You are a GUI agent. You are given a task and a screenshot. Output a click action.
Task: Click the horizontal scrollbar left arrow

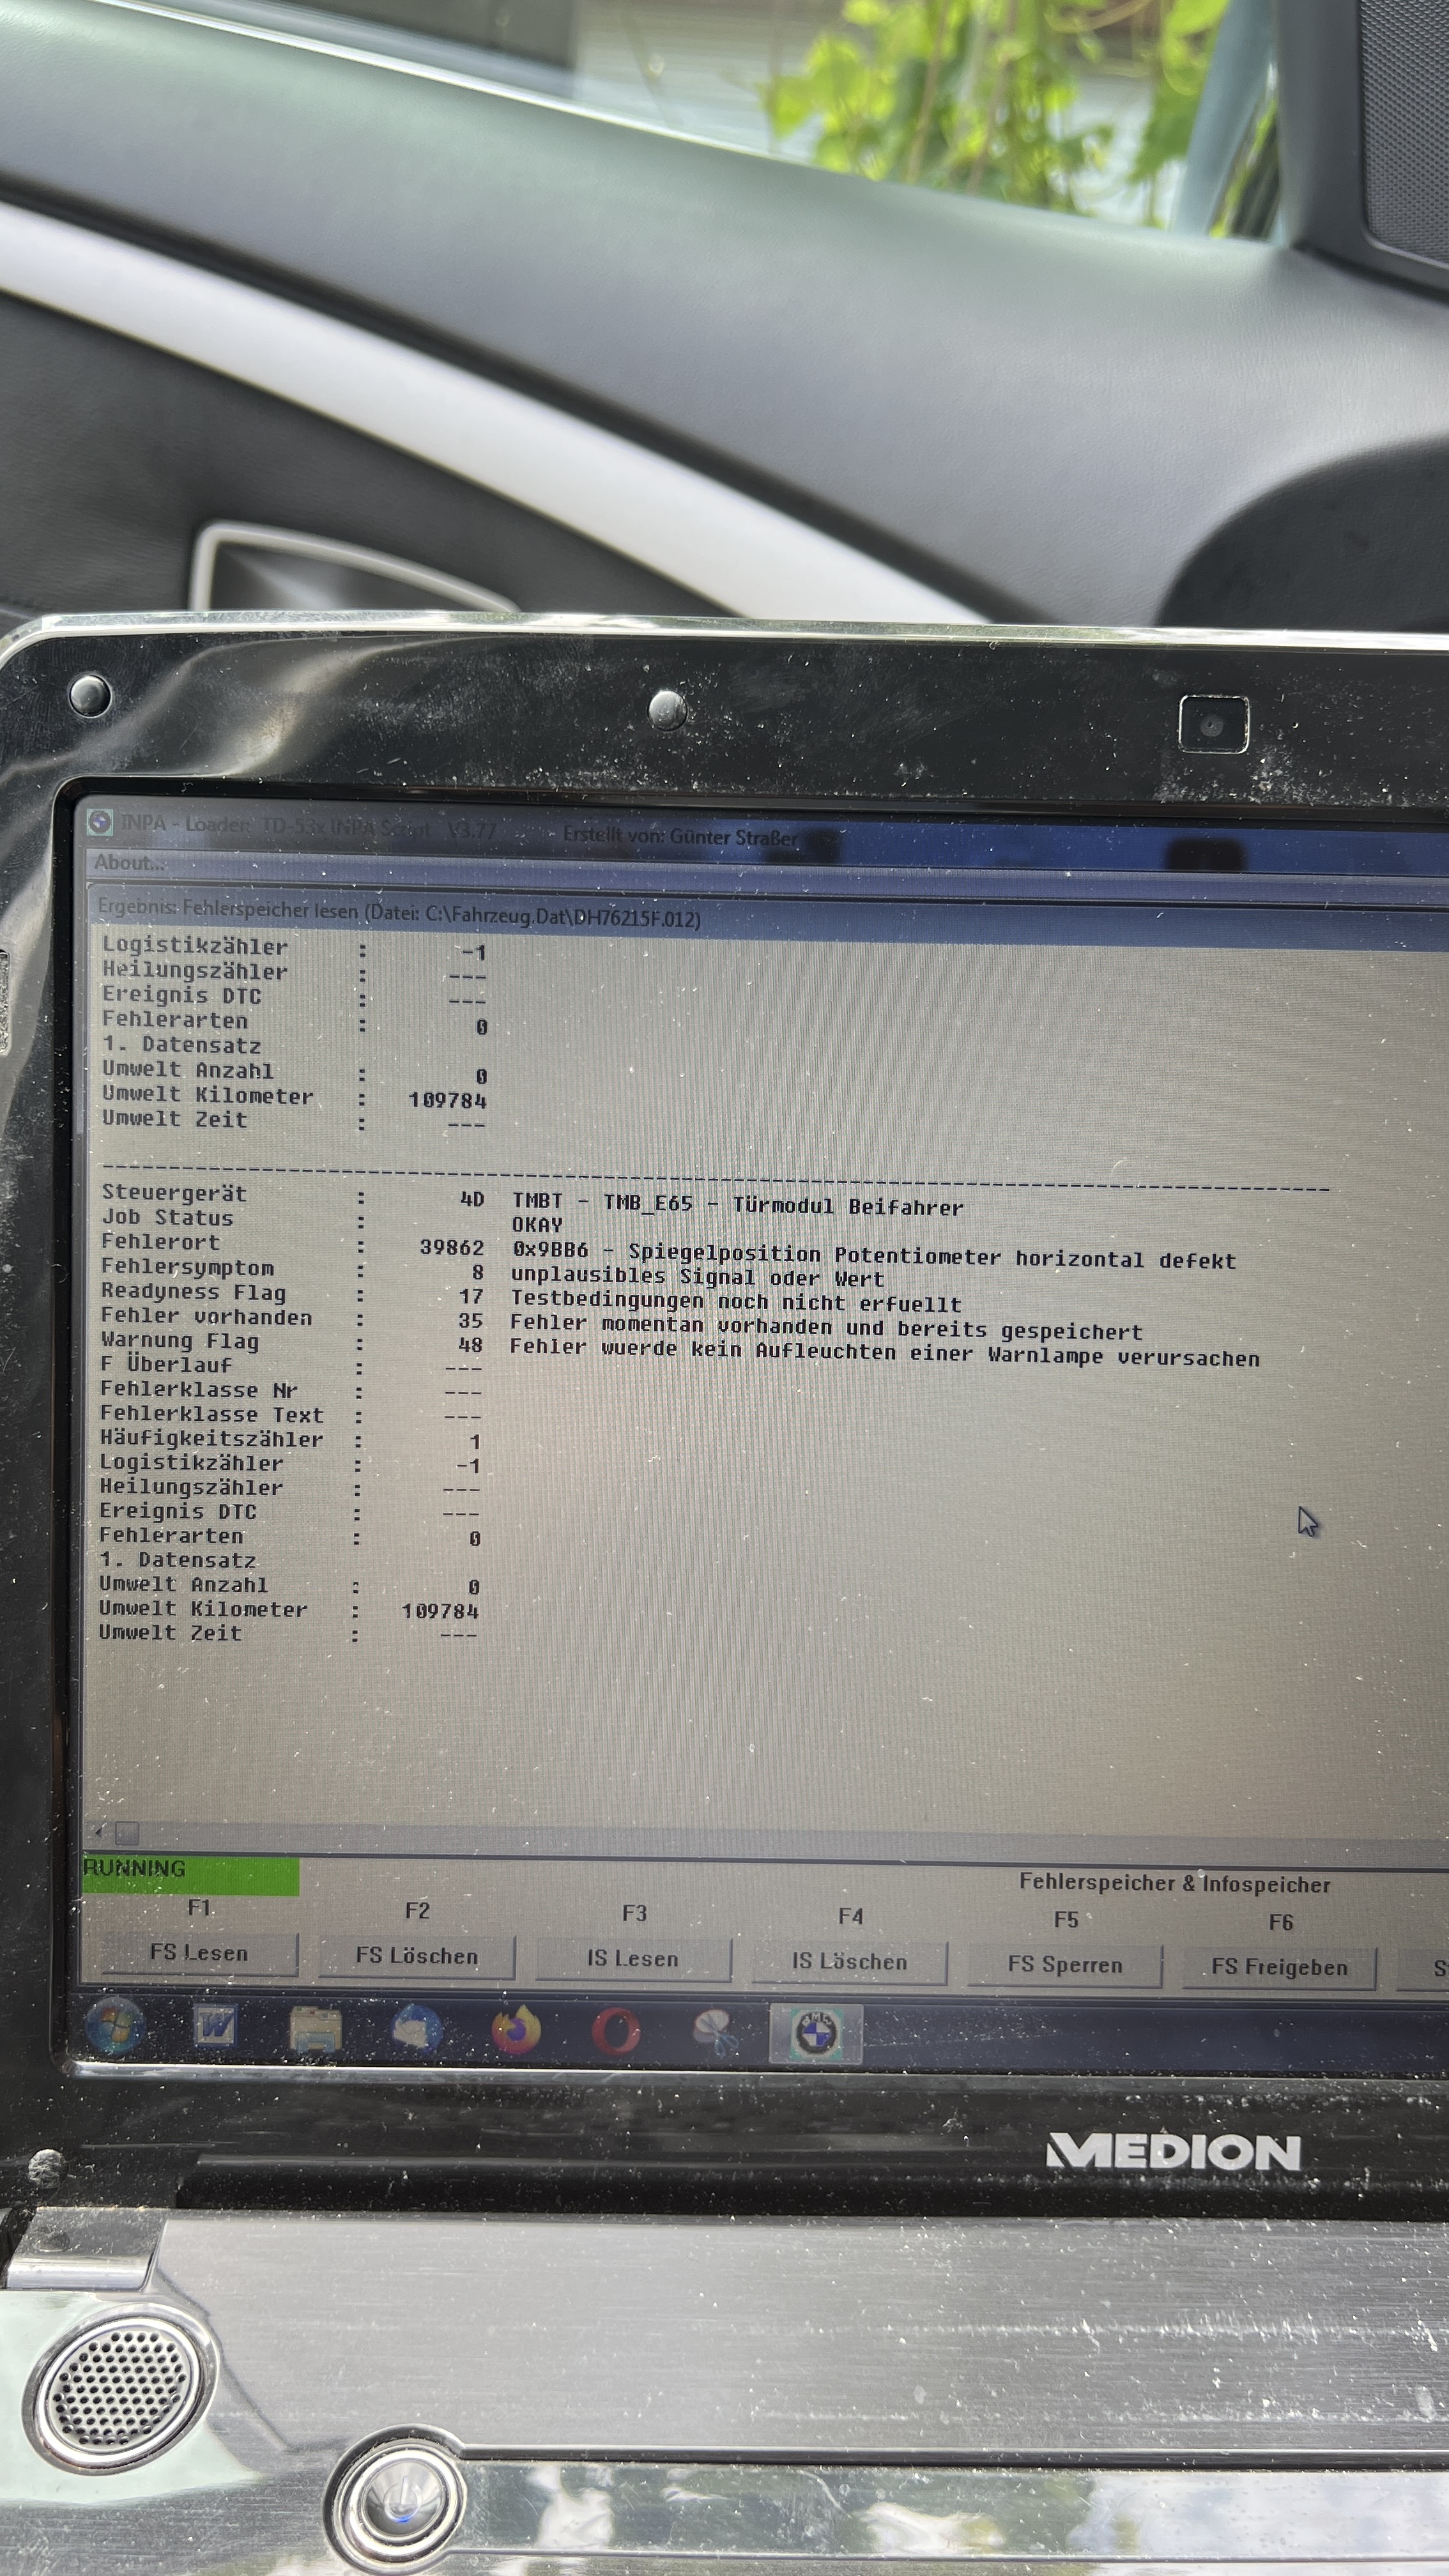click(x=98, y=1831)
